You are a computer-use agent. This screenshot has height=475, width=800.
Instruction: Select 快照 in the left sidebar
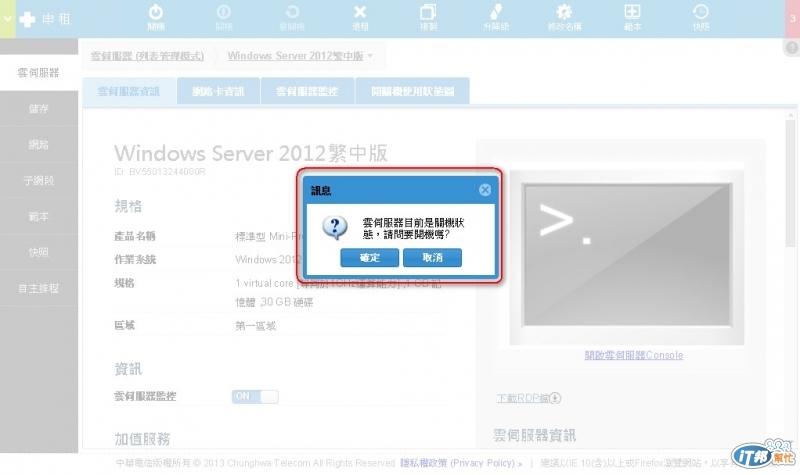coord(39,252)
